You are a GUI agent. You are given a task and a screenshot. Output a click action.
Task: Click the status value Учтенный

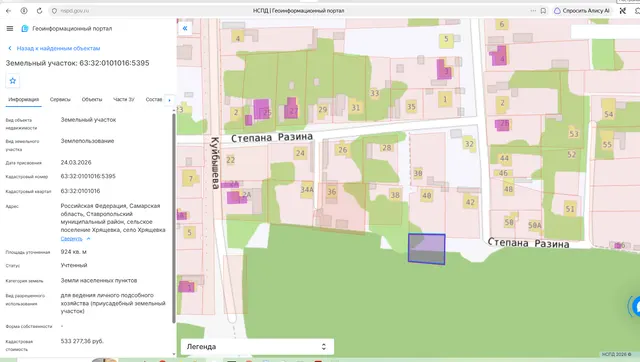click(x=74, y=265)
